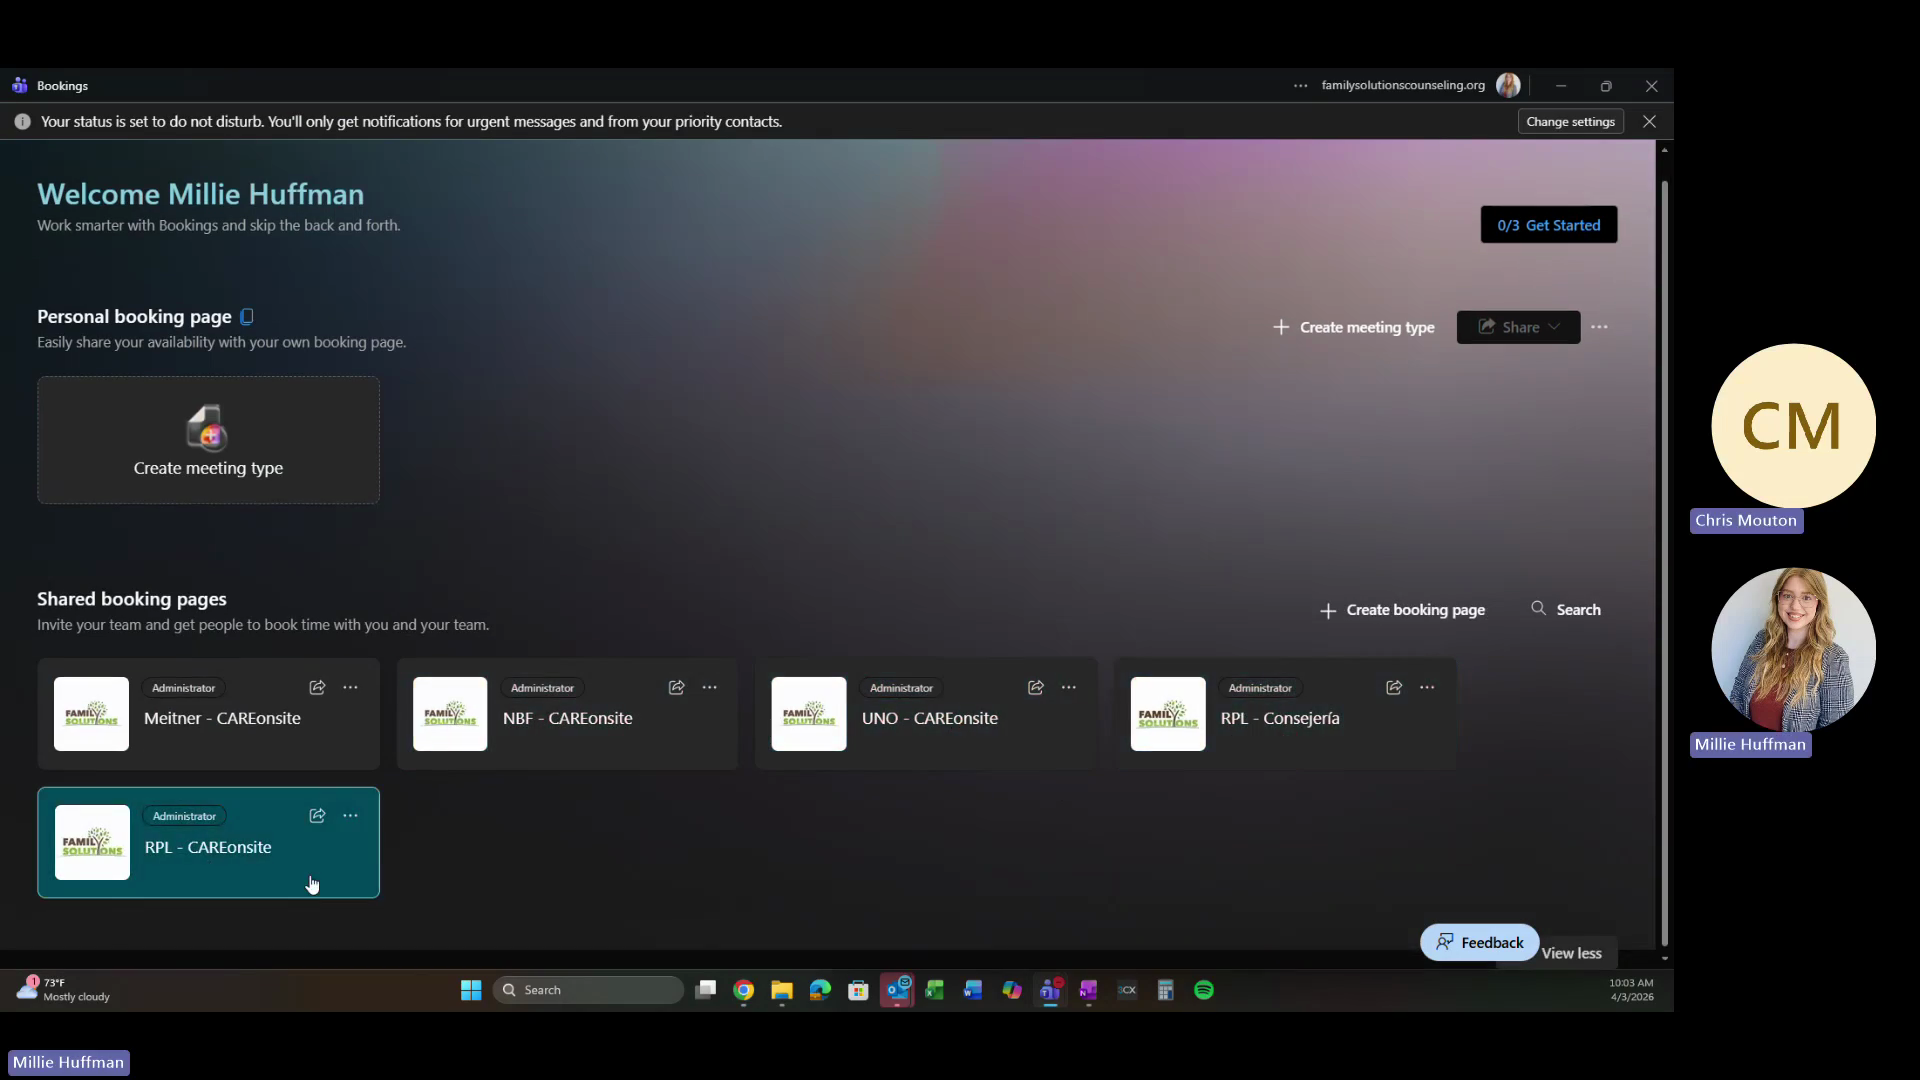Image resolution: width=1920 pixels, height=1080 pixels.
Task: Open the RPL - CAREonsite booking page
Action: [x=208, y=843]
